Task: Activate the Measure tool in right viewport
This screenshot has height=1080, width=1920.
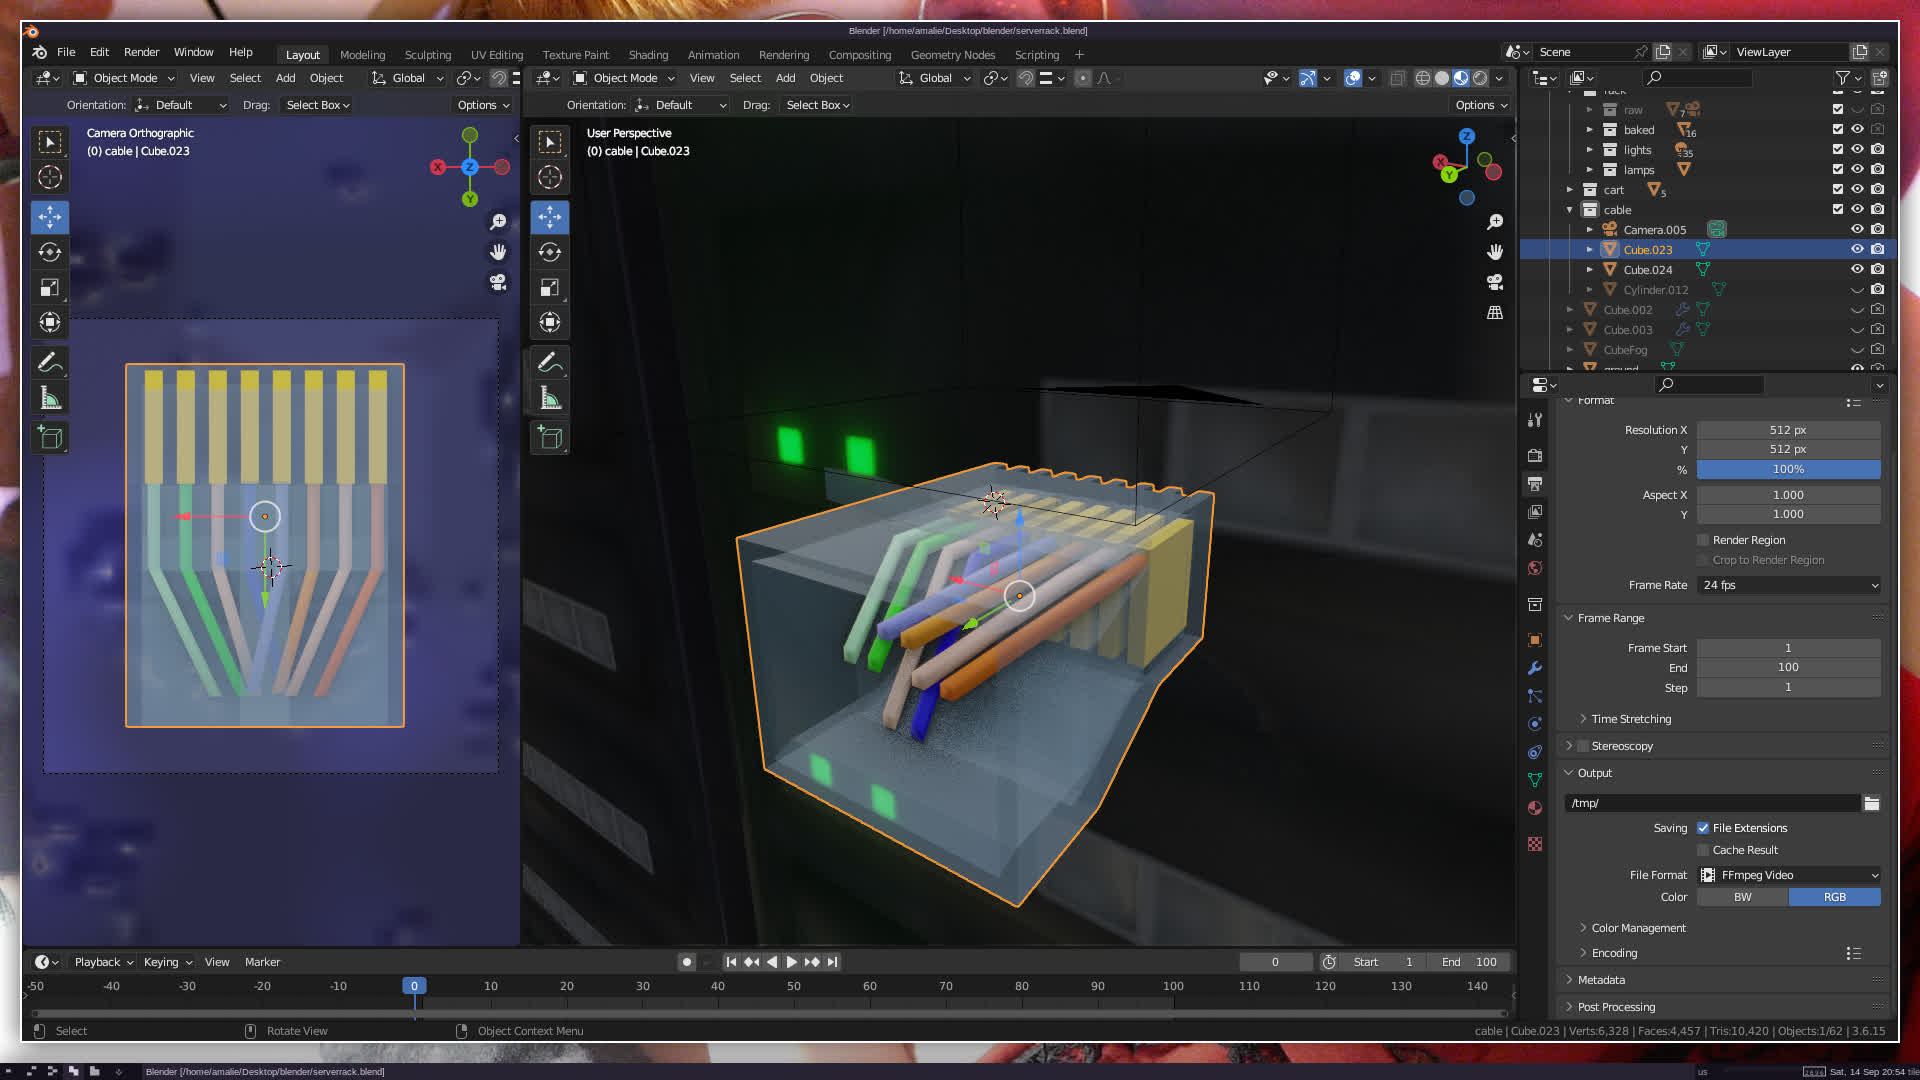Action: click(x=550, y=399)
